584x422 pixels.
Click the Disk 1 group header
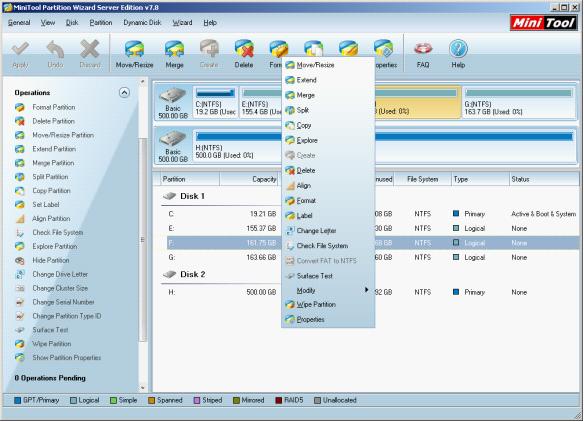point(192,196)
